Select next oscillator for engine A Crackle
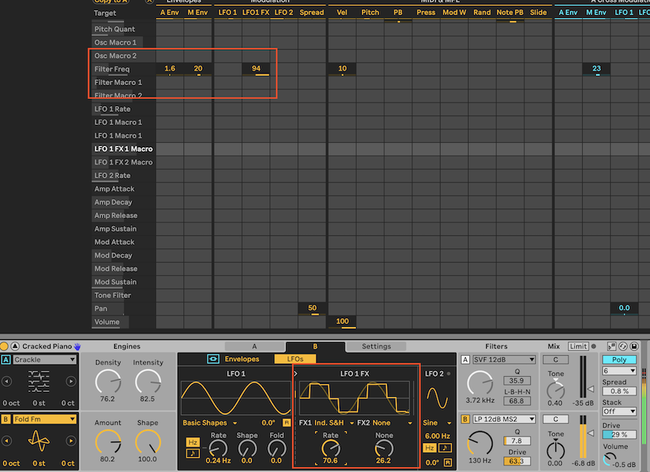This screenshot has width=650, height=472. click(71, 381)
